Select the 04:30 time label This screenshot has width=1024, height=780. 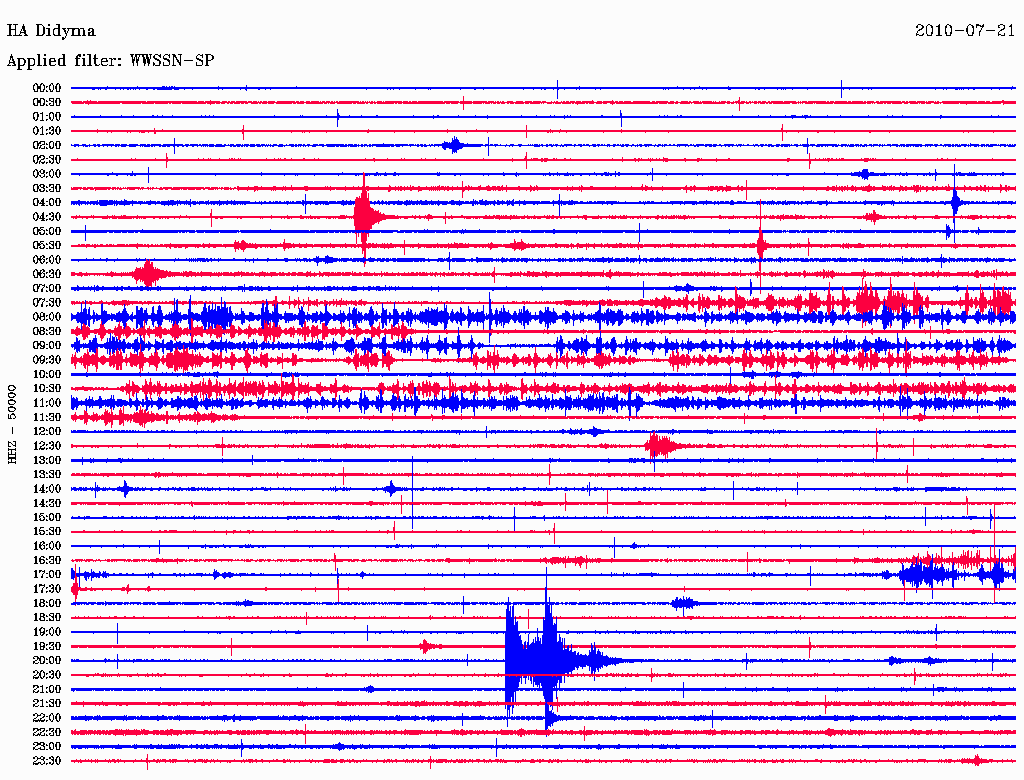click(46, 217)
